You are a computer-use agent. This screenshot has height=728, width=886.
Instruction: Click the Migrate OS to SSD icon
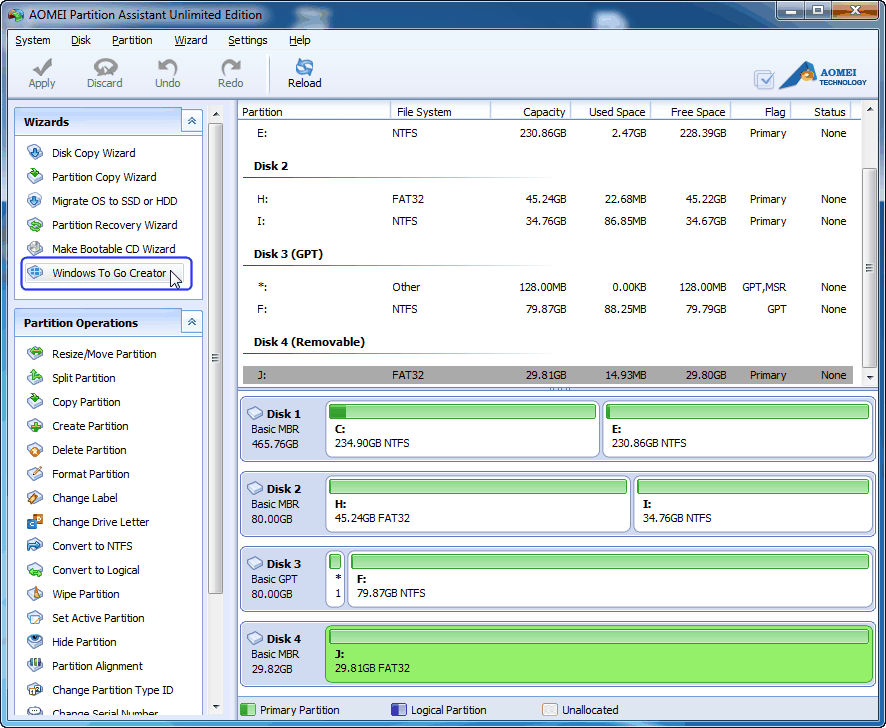pos(35,201)
